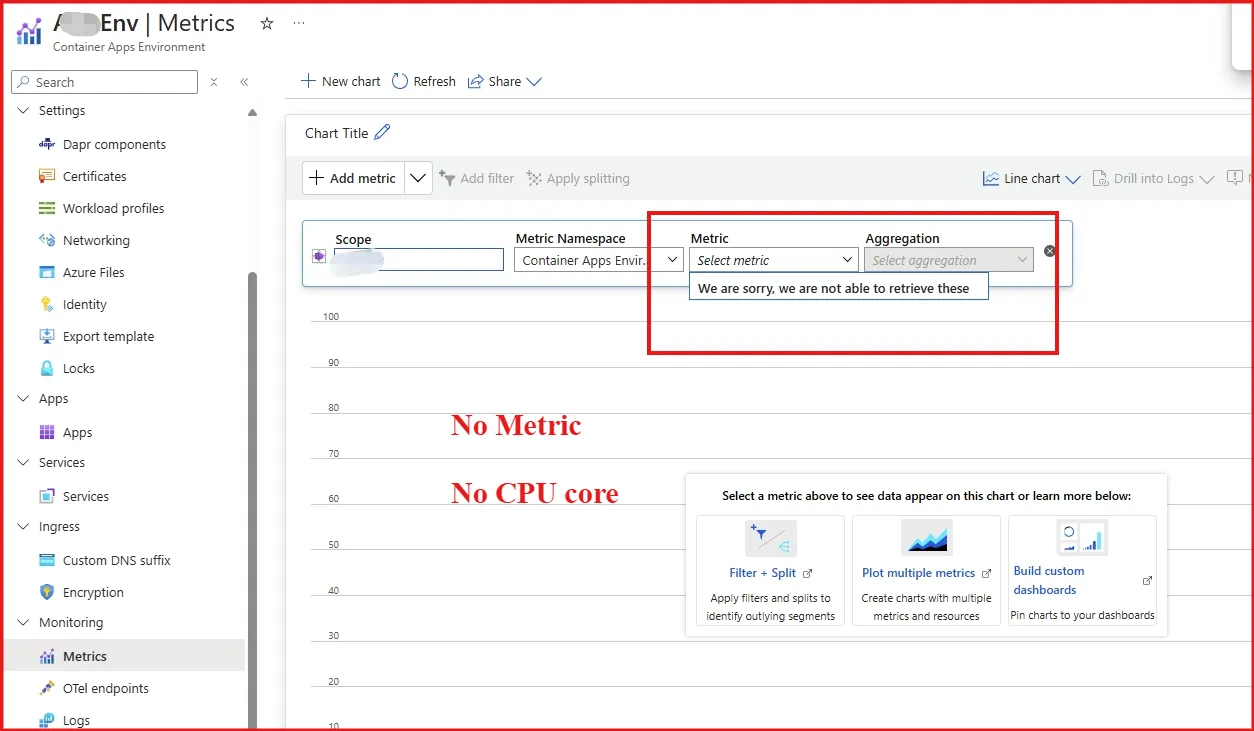
Task: Click the Locks padlock icon
Action: [47, 368]
